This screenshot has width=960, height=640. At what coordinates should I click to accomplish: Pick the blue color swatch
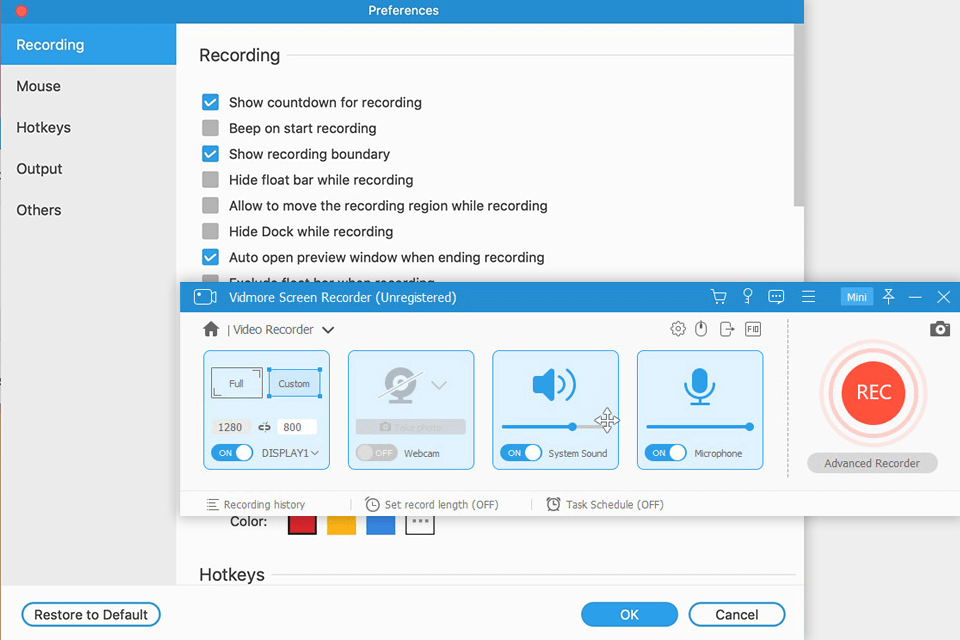point(381,525)
